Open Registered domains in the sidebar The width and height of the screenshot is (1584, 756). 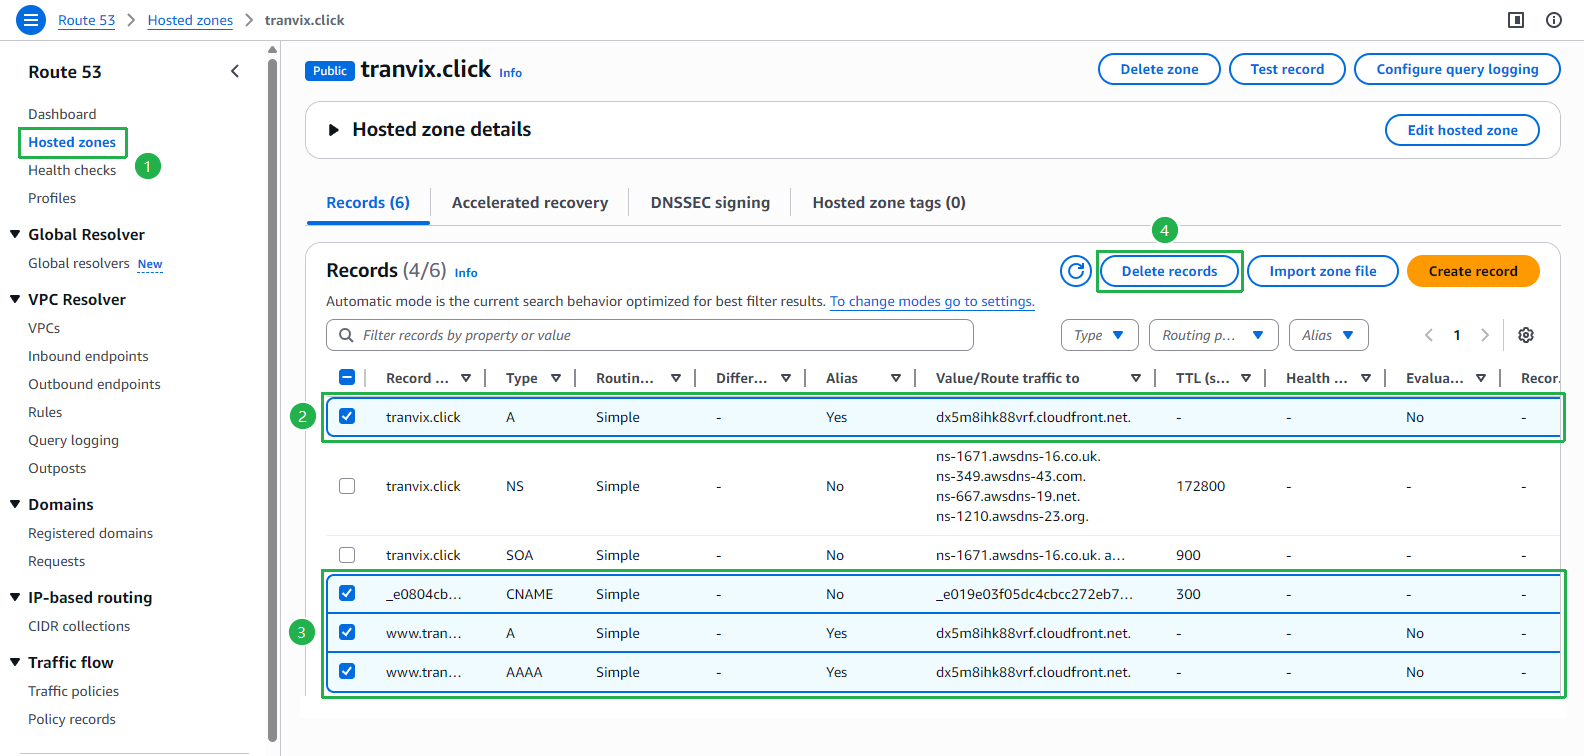point(90,533)
